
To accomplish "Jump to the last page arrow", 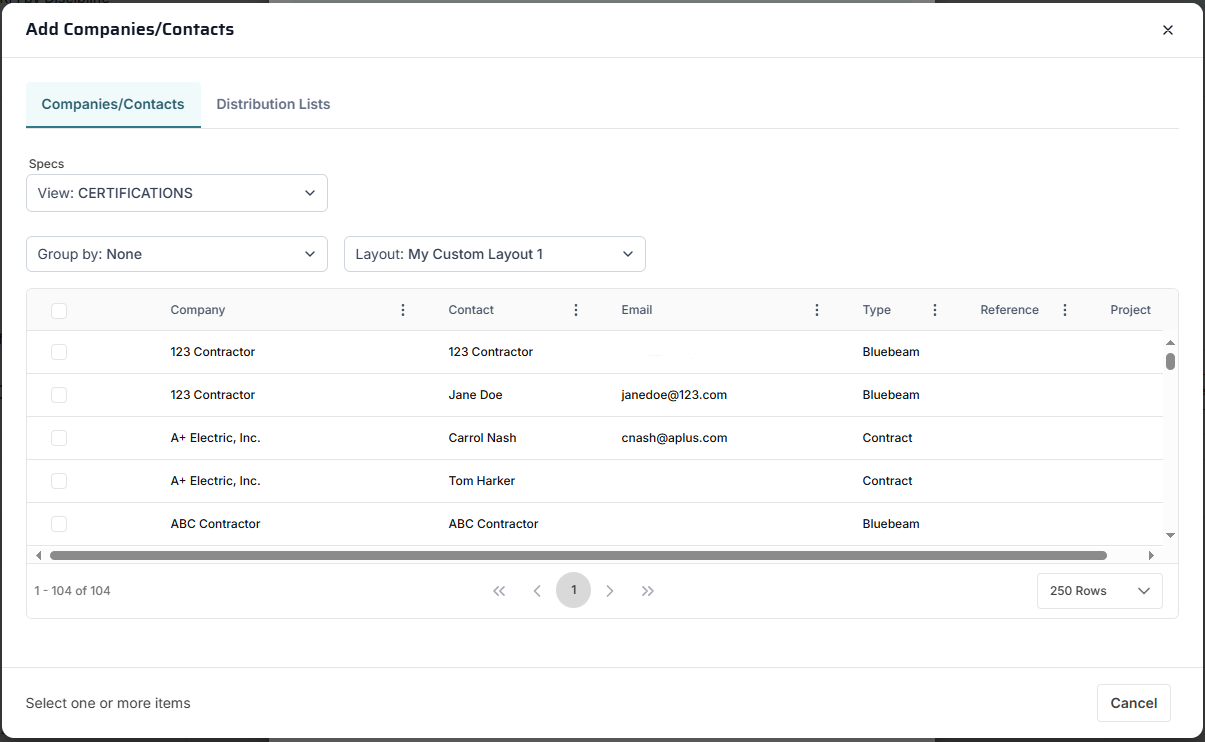I will point(648,591).
